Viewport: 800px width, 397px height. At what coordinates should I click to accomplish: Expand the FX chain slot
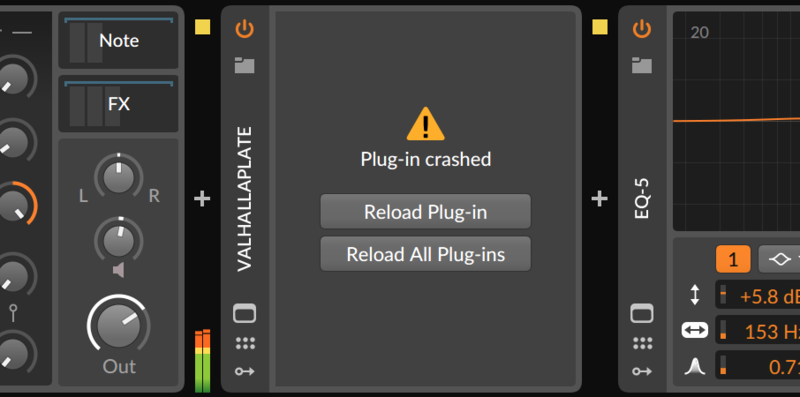click(x=118, y=104)
